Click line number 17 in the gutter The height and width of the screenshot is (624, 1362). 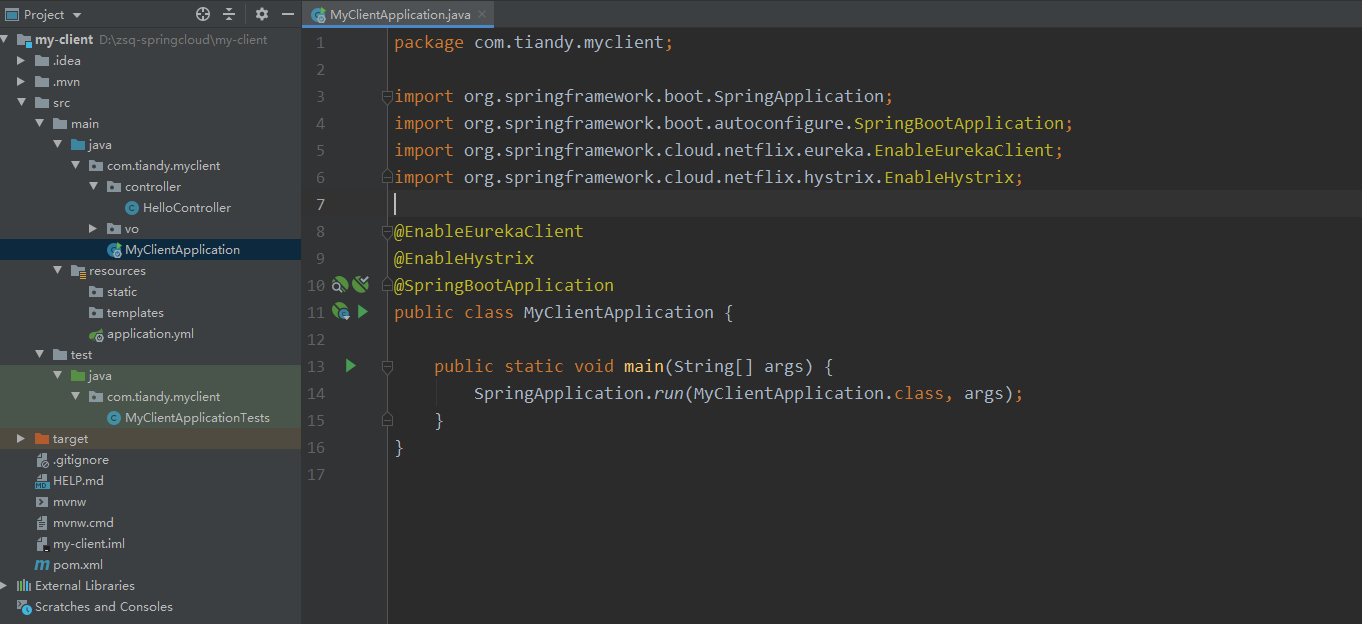coord(317,474)
